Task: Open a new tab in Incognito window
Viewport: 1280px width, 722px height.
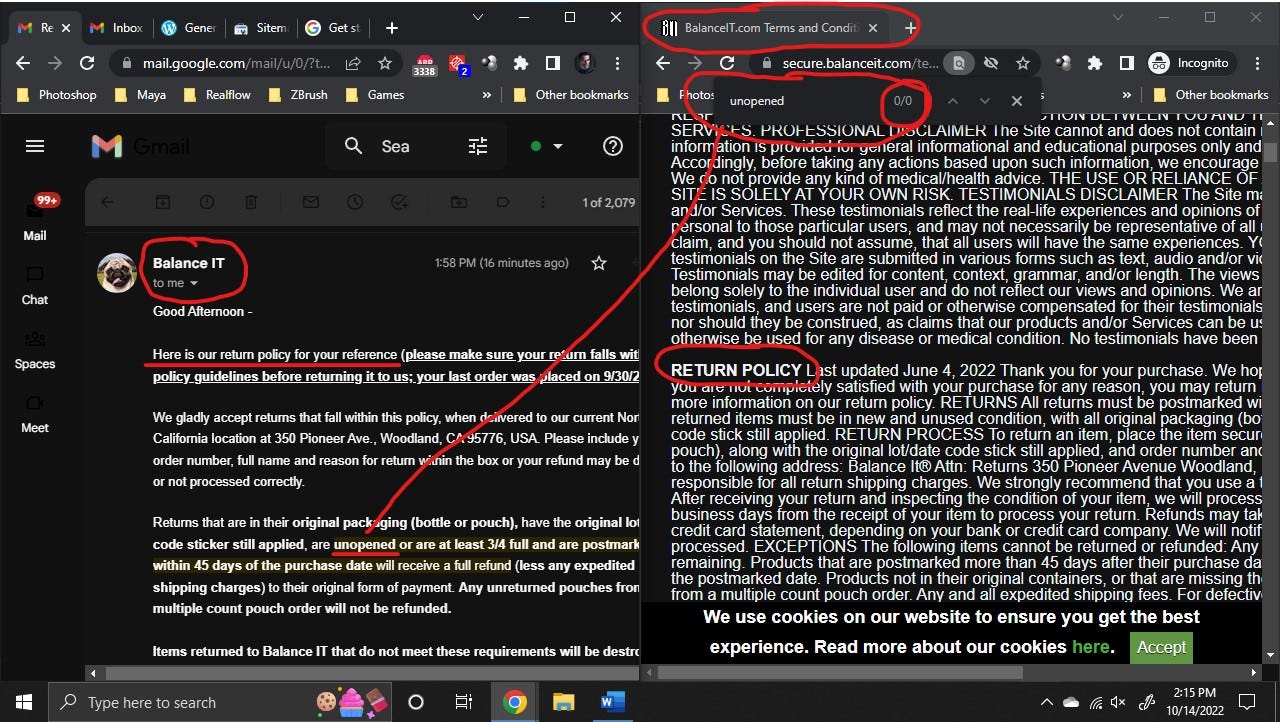Action: (910, 28)
